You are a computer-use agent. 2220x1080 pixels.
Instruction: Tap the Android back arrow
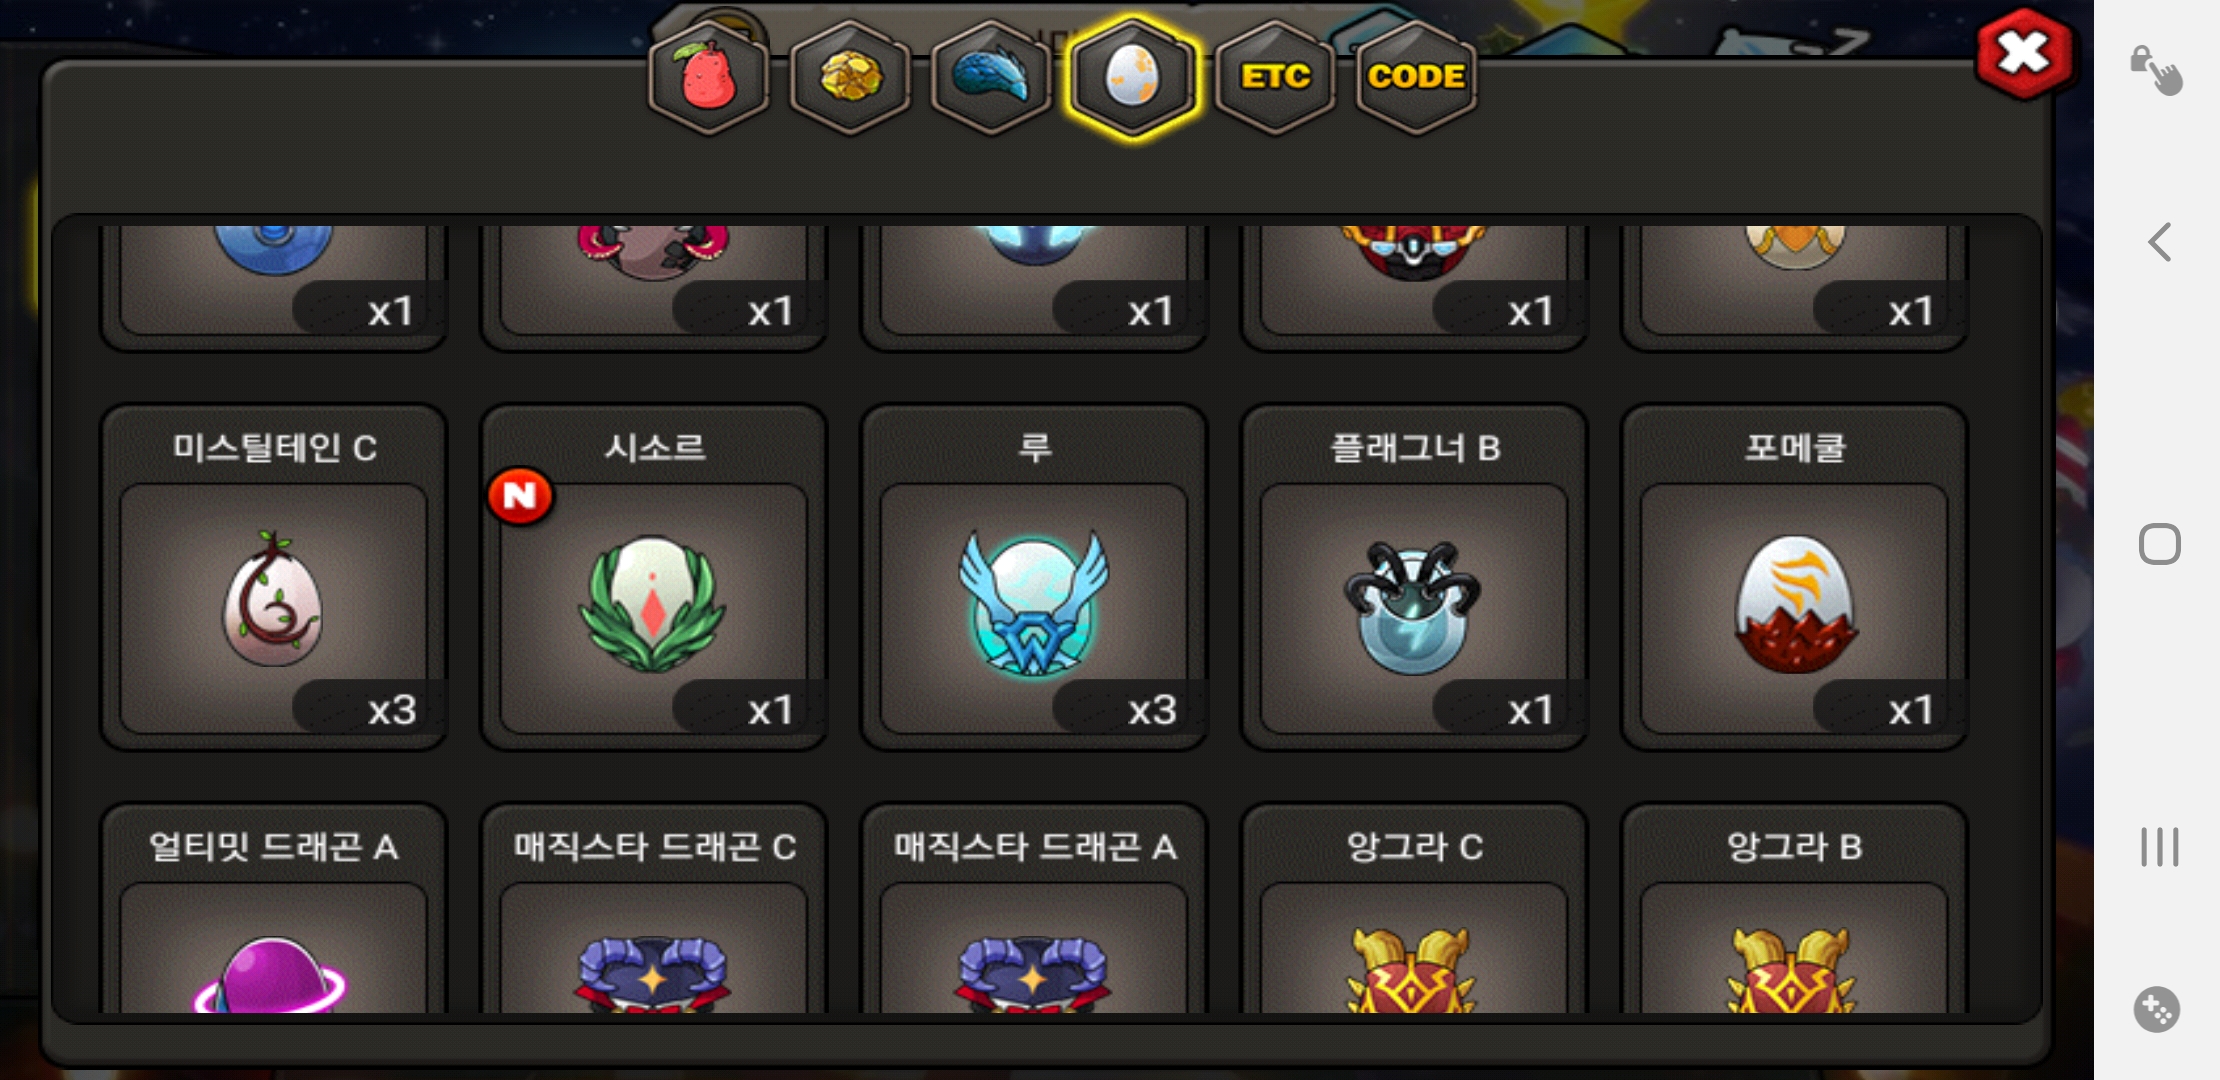click(x=2160, y=242)
